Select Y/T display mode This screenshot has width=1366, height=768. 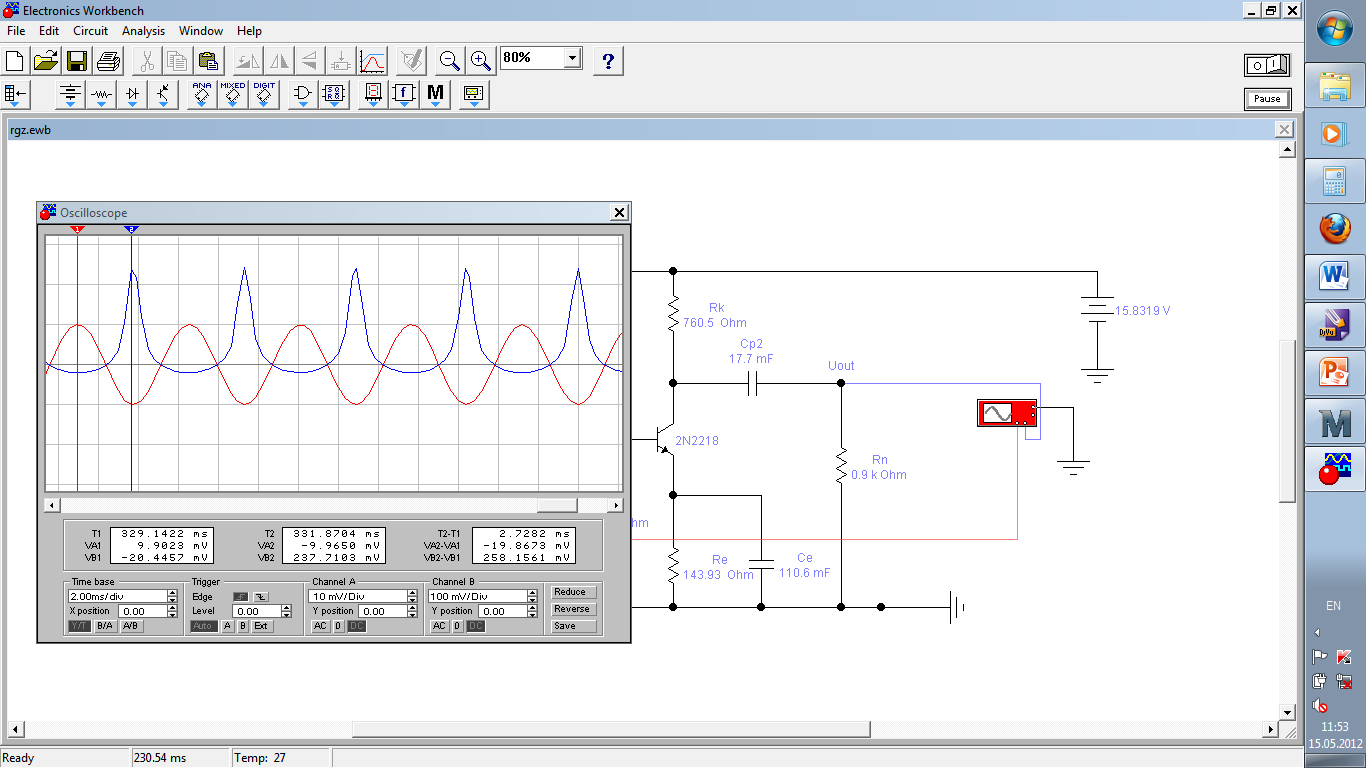(79, 626)
